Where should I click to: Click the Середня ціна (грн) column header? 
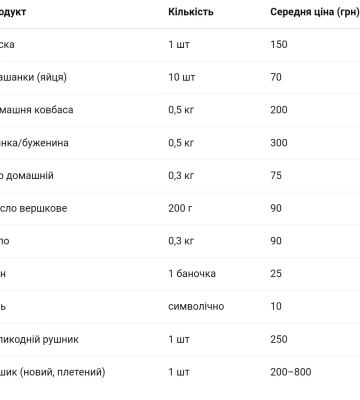(315, 12)
